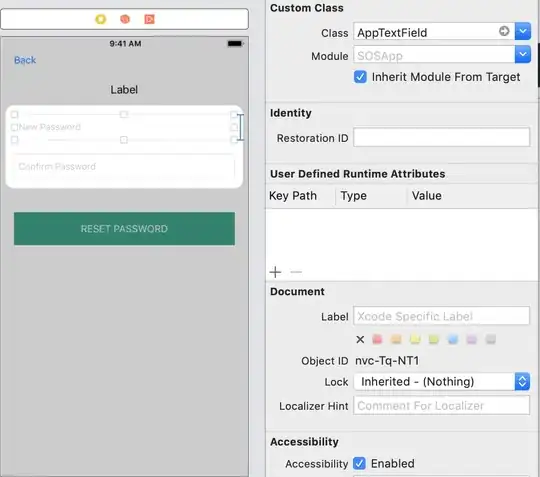This screenshot has width=540, height=477.
Task: Click the Key Path column header
Action: tap(293, 196)
